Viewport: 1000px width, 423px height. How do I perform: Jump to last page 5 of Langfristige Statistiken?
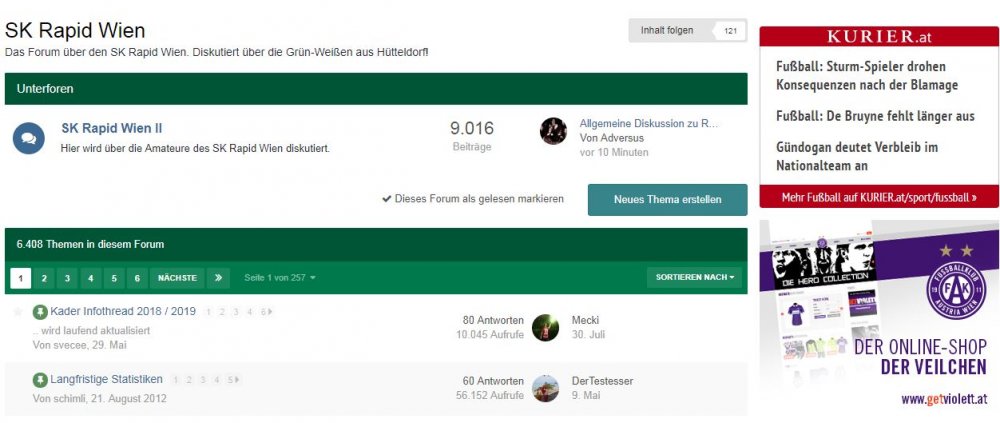click(x=233, y=380)
